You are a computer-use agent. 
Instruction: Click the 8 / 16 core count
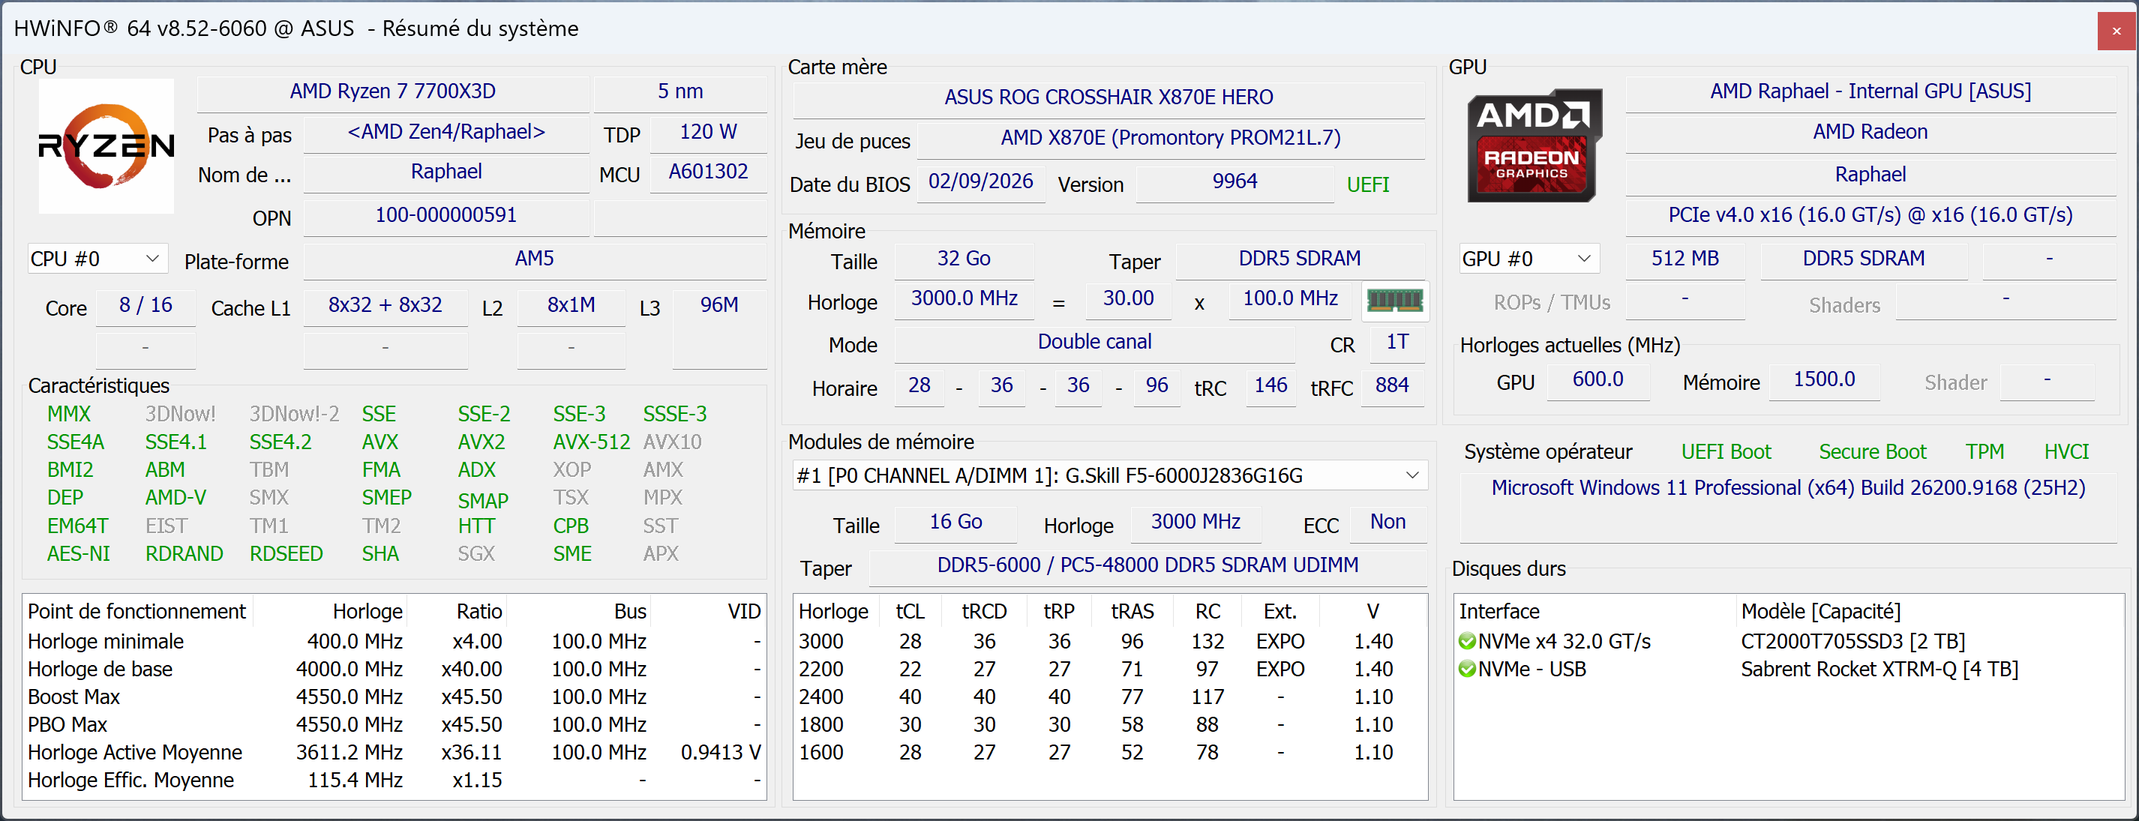point(145,306)
